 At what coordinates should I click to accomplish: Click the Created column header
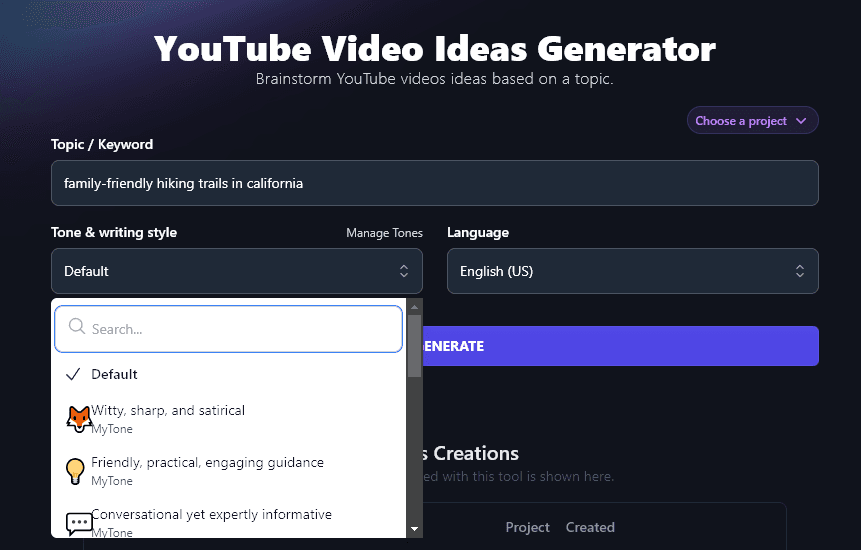click(x=590, y=527)
